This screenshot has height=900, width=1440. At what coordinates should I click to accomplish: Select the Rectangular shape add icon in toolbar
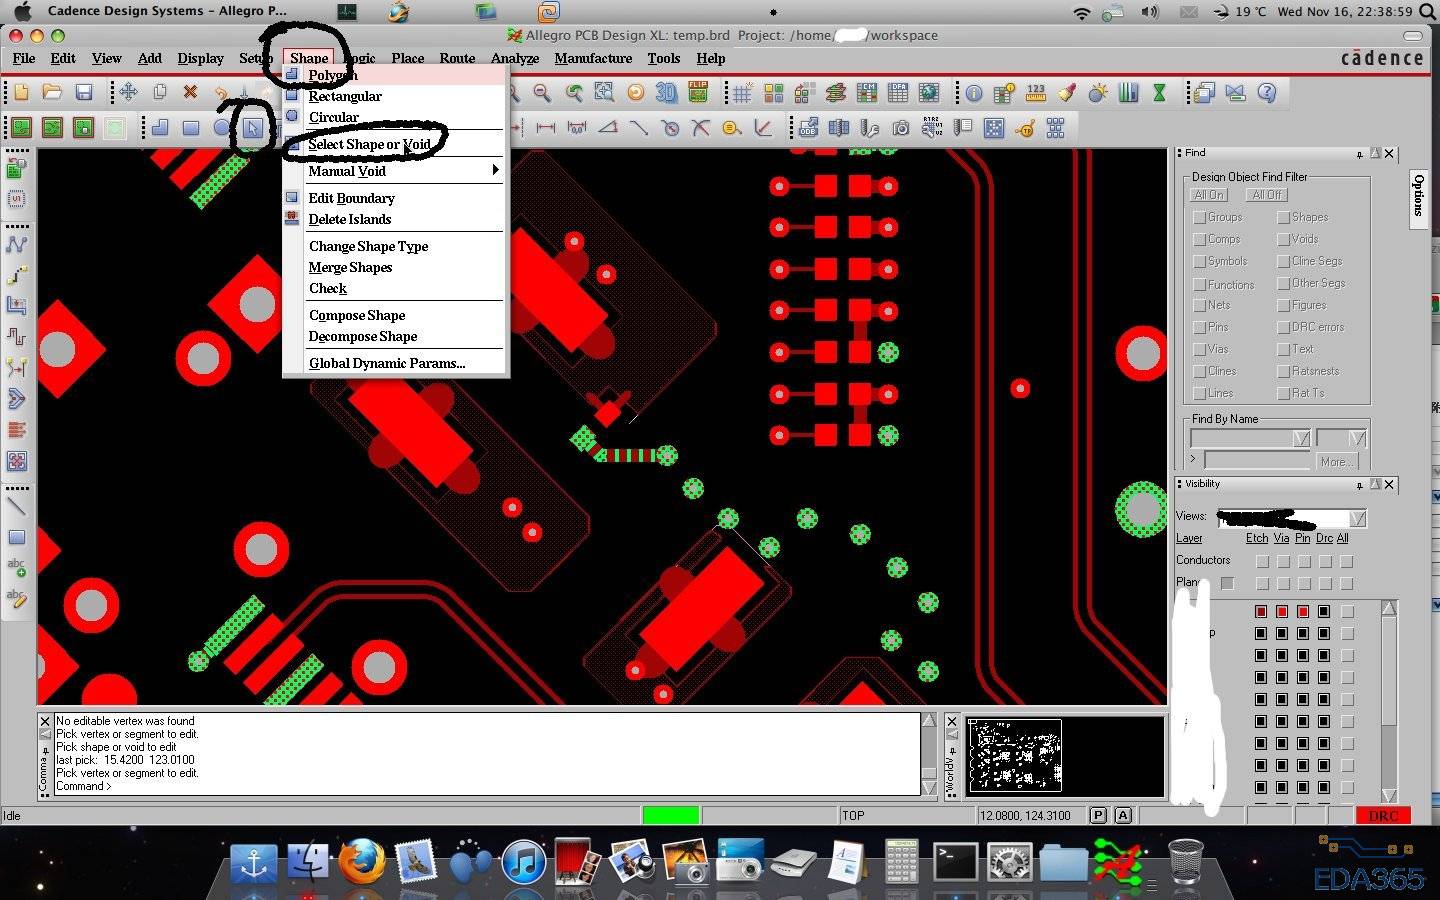pos(191,128)
